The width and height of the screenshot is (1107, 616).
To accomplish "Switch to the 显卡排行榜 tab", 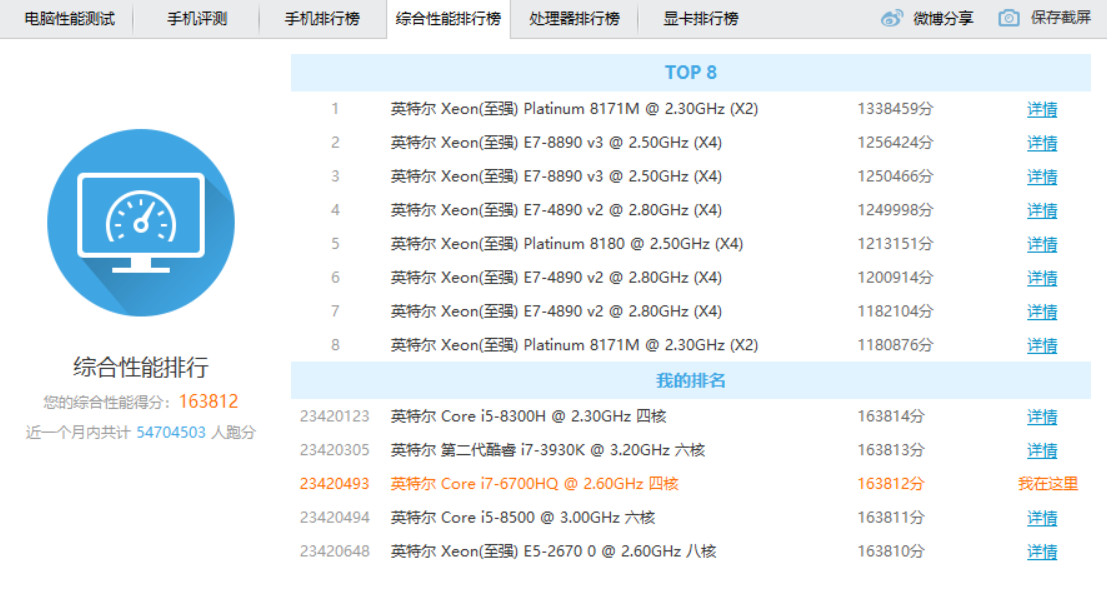I will click(700, 18).
